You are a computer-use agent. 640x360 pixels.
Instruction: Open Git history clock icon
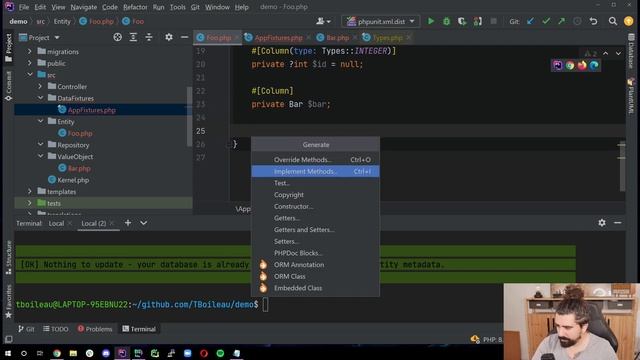577,21
